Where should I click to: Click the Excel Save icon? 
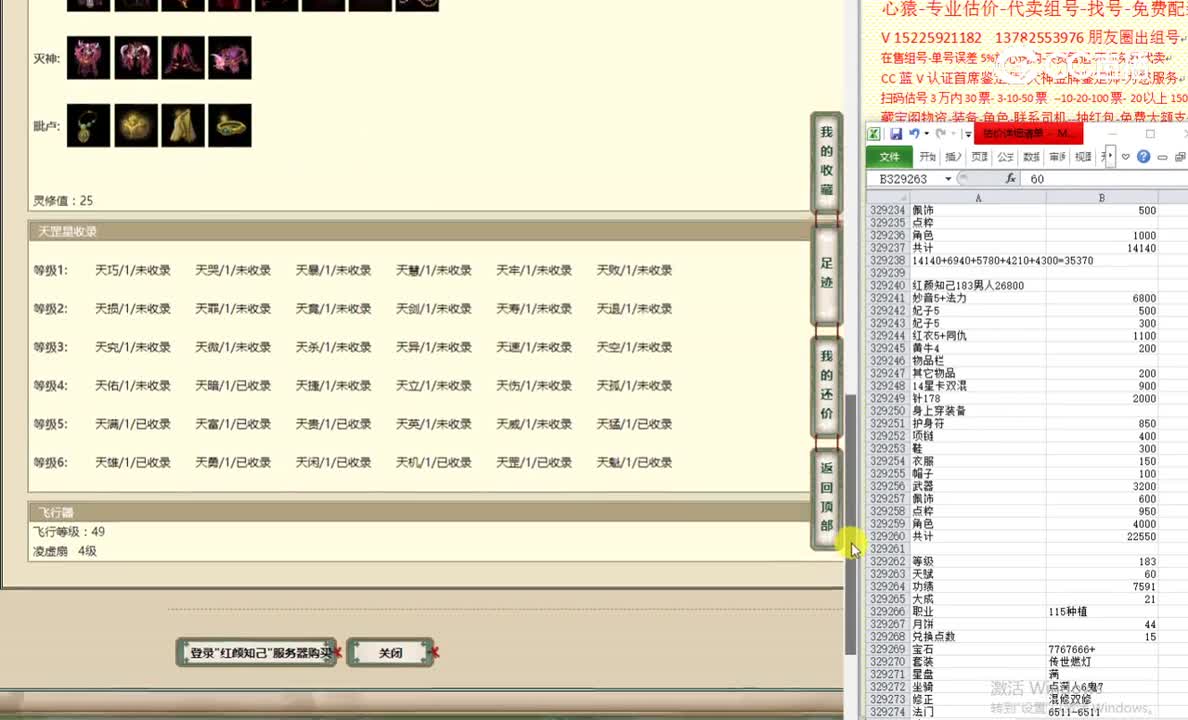(898, 133)
